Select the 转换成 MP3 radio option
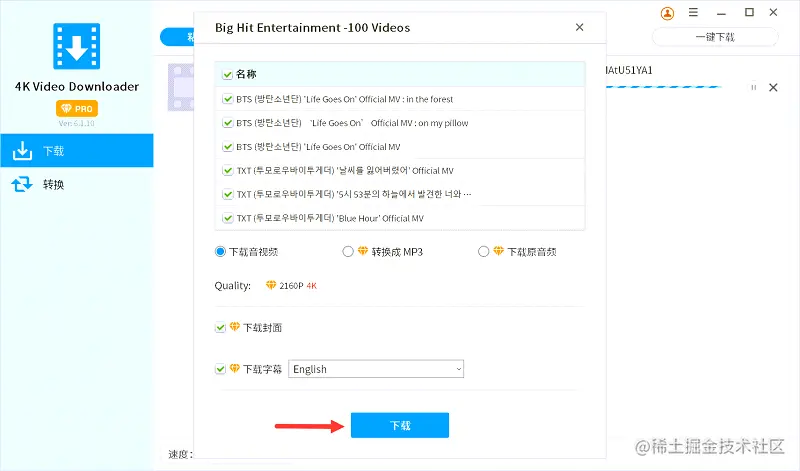Screen dimensions: 800x471 [348, 252]
